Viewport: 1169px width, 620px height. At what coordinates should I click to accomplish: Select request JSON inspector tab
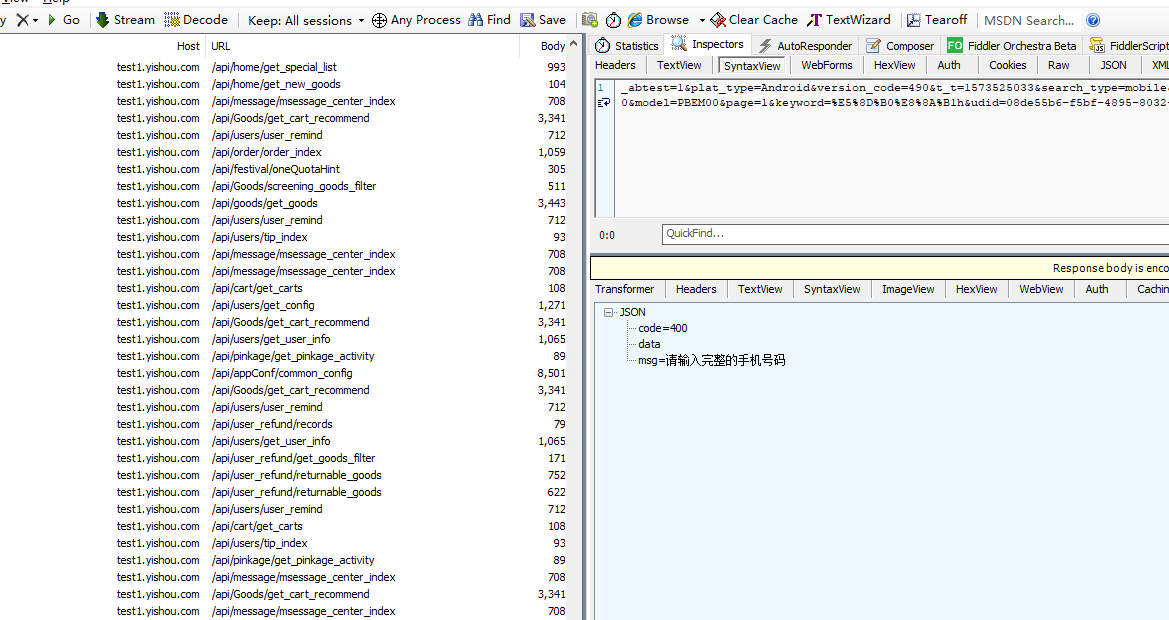pos(1114,66)
